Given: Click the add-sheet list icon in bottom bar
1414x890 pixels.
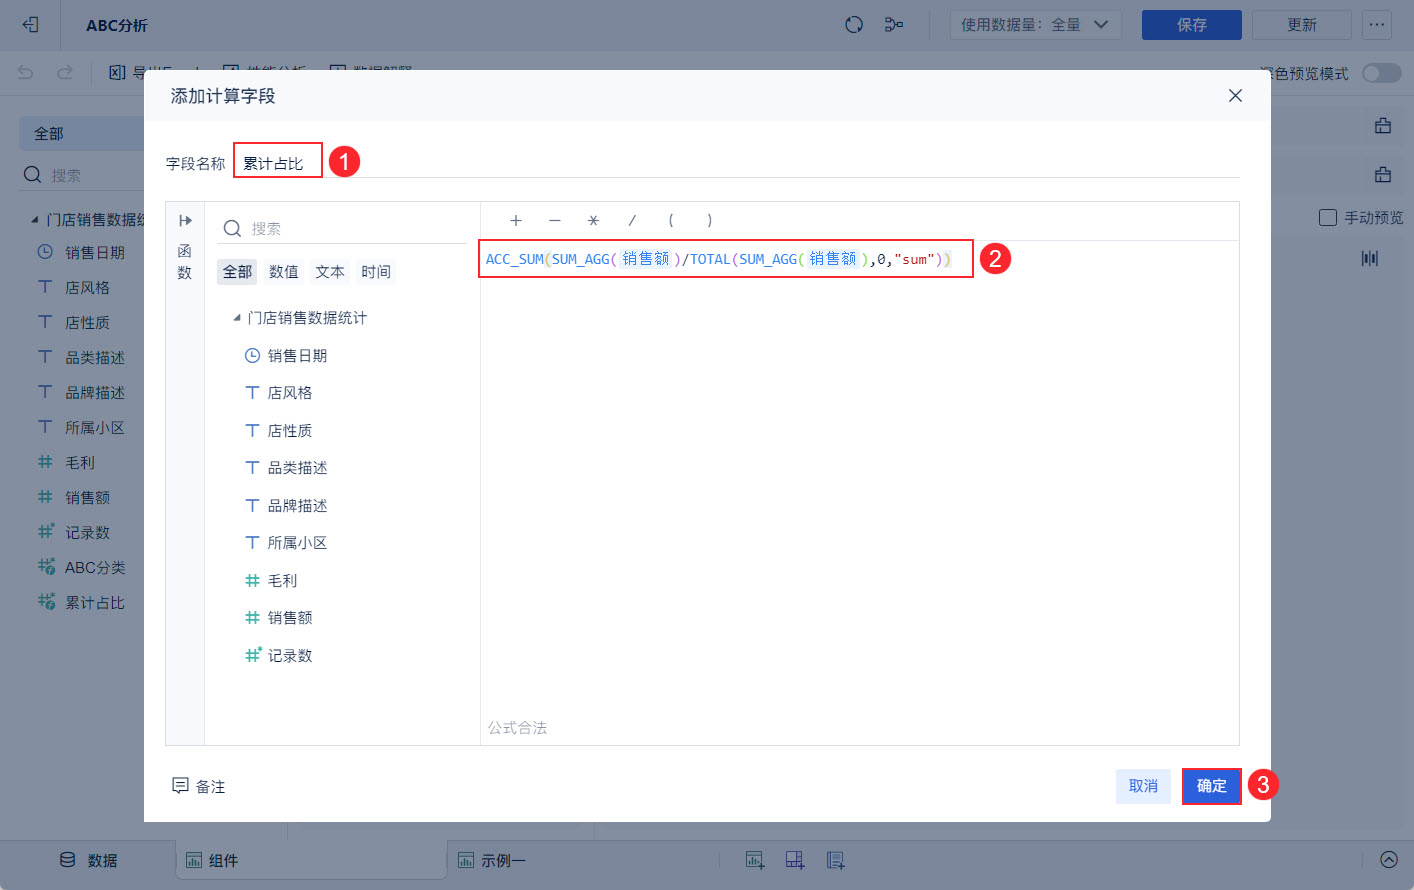Looking at the screenshot, I should 836,860.
